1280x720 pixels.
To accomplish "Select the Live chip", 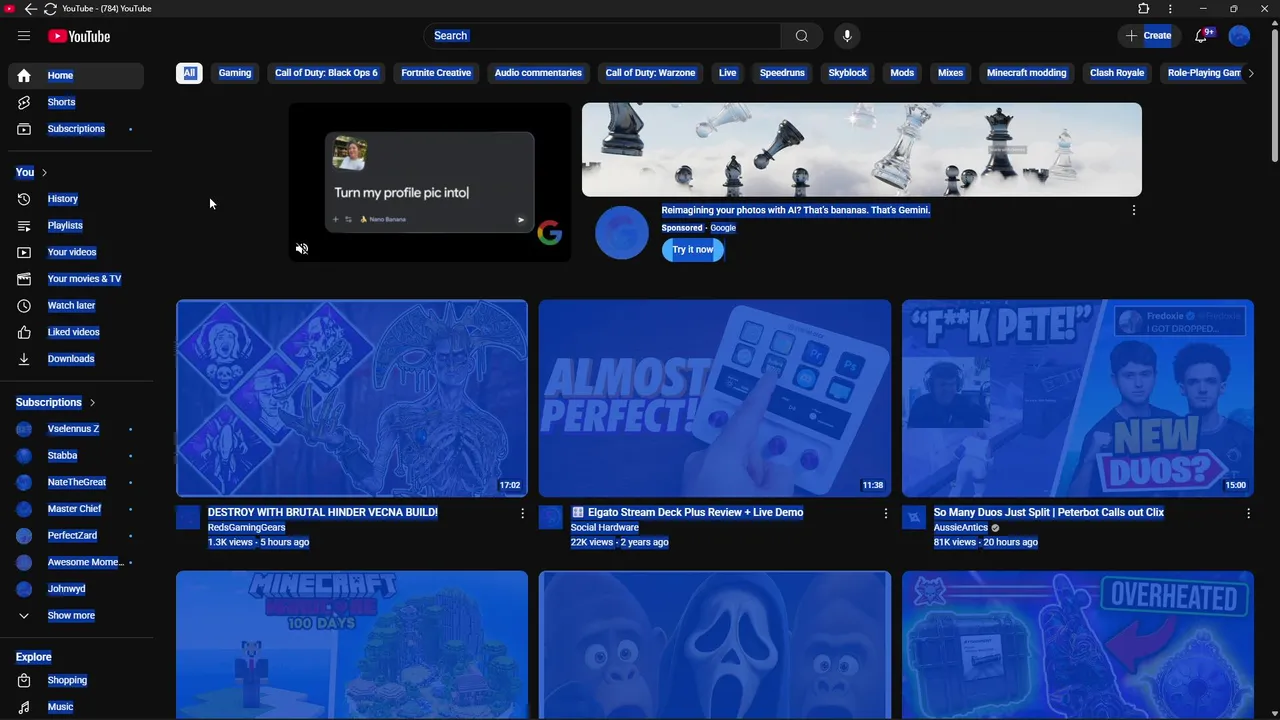I will (x=727, y=73).
